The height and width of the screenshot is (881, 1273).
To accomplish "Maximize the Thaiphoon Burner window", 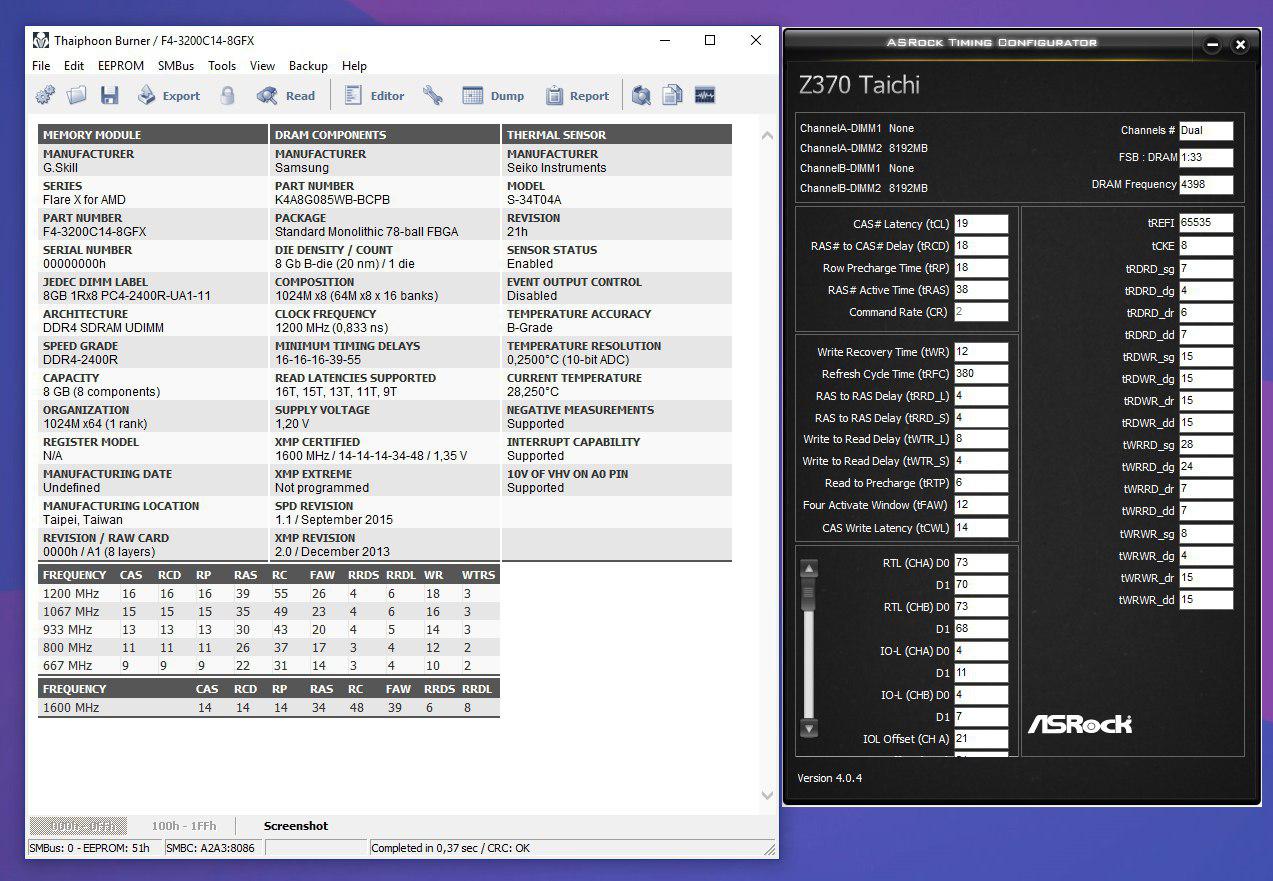I will pos(710,41).
